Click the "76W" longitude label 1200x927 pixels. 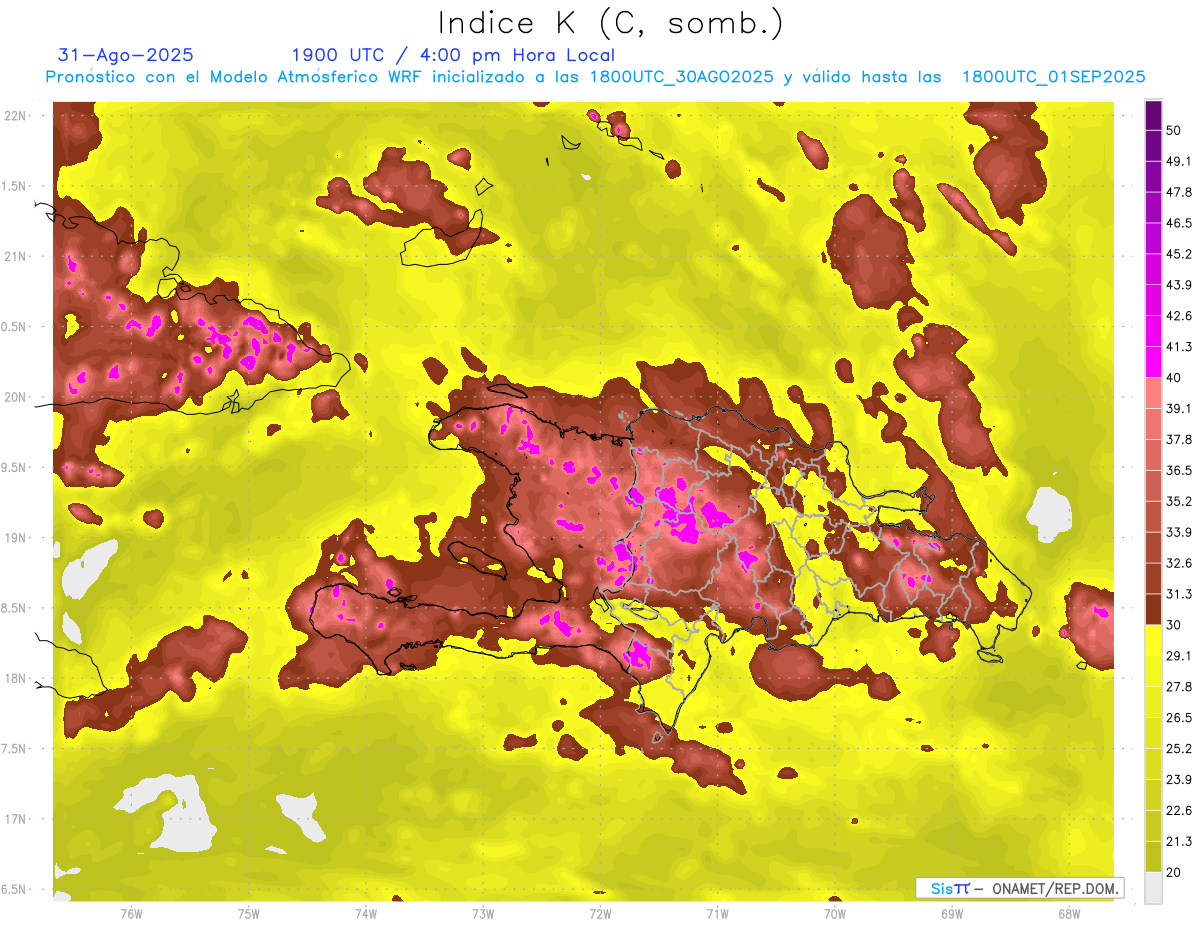[x=131, y=914]
